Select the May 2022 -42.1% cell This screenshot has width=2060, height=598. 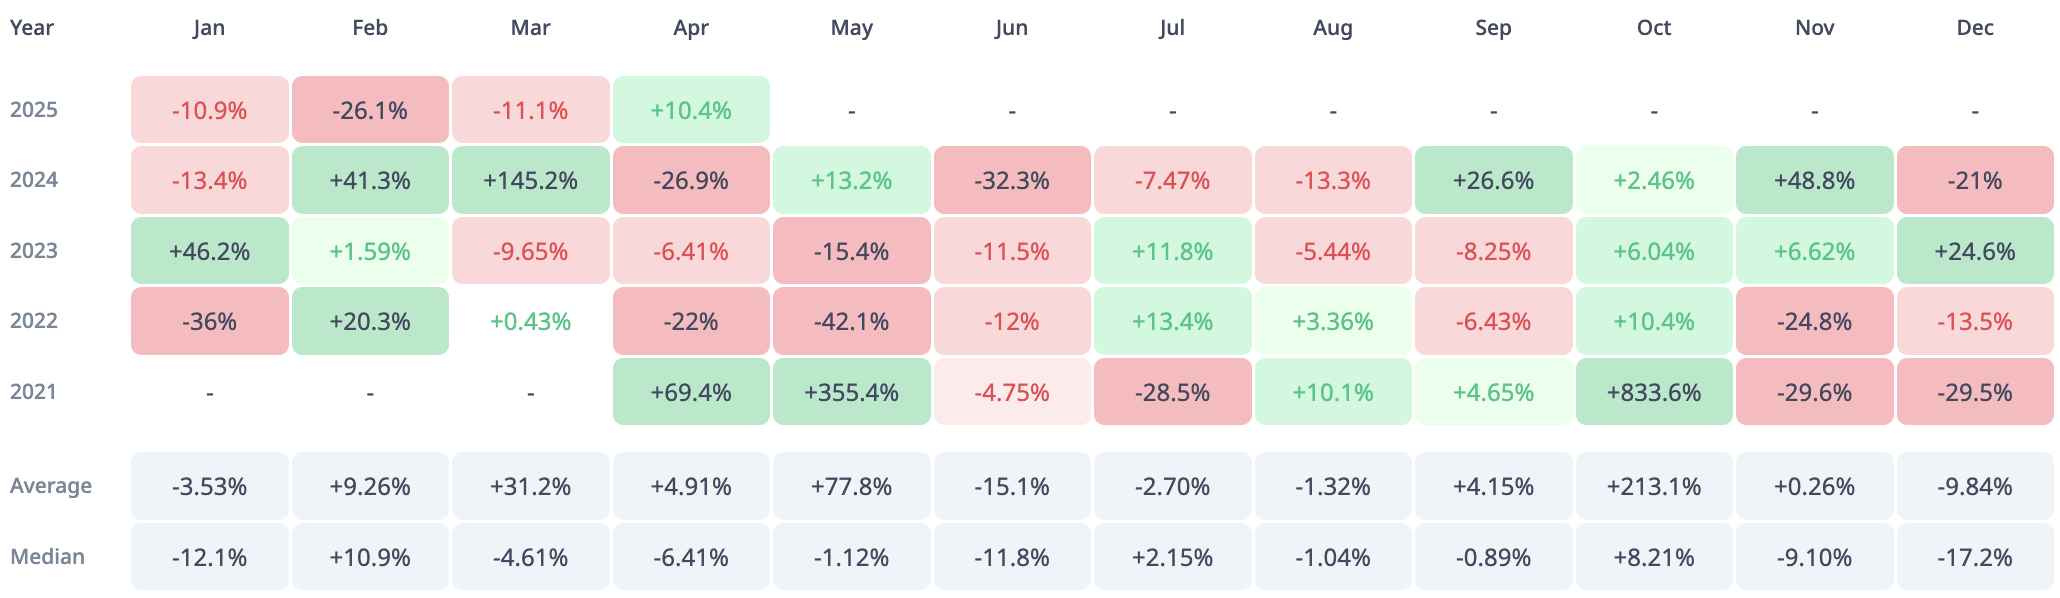pyautogui.click(x=851, y=322)
